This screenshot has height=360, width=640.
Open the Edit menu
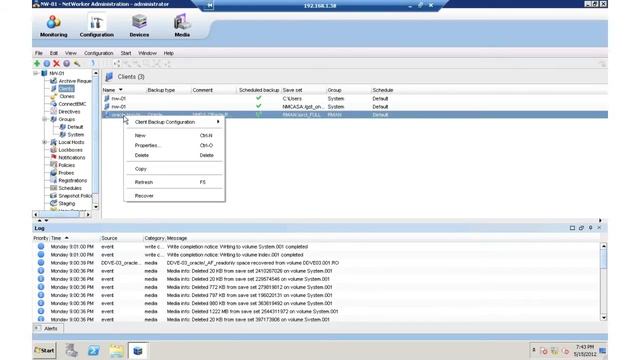tap(54, 53)
